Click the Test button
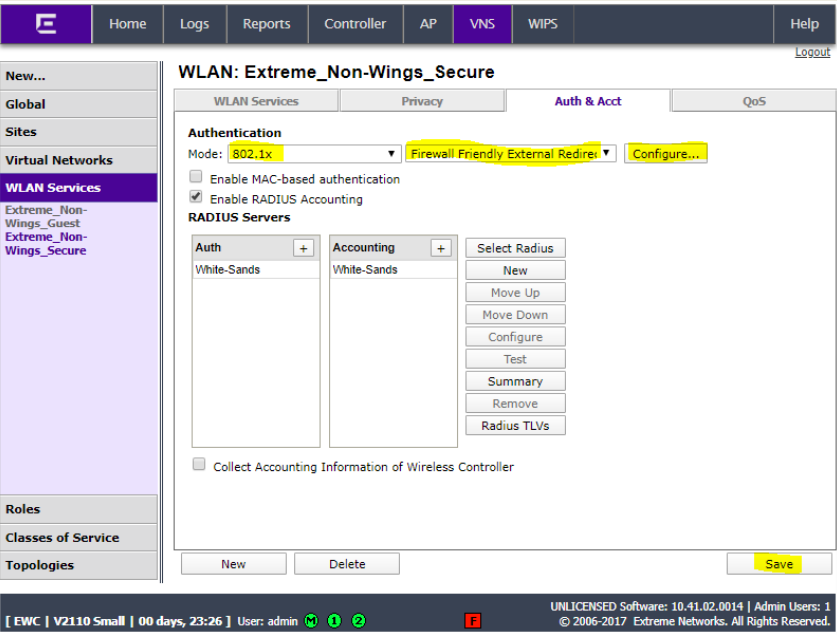Image resolution: width=837 pixels, height=635 pixels. click(515, 359)
